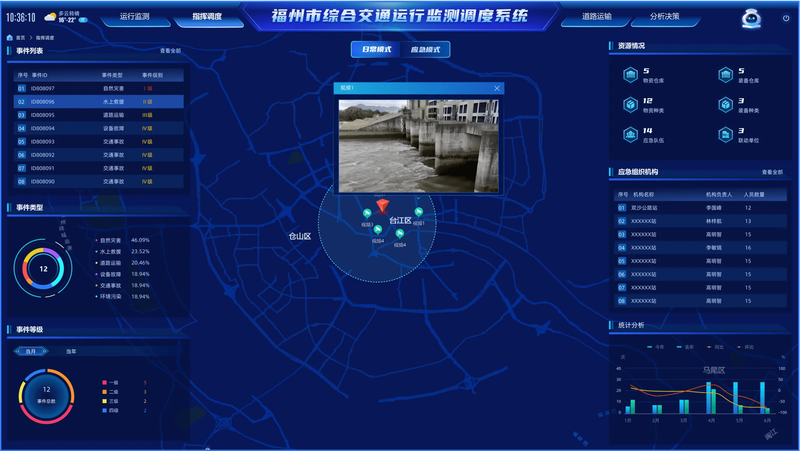
Task: Select the 当年 period toggle
Action: 71,352
